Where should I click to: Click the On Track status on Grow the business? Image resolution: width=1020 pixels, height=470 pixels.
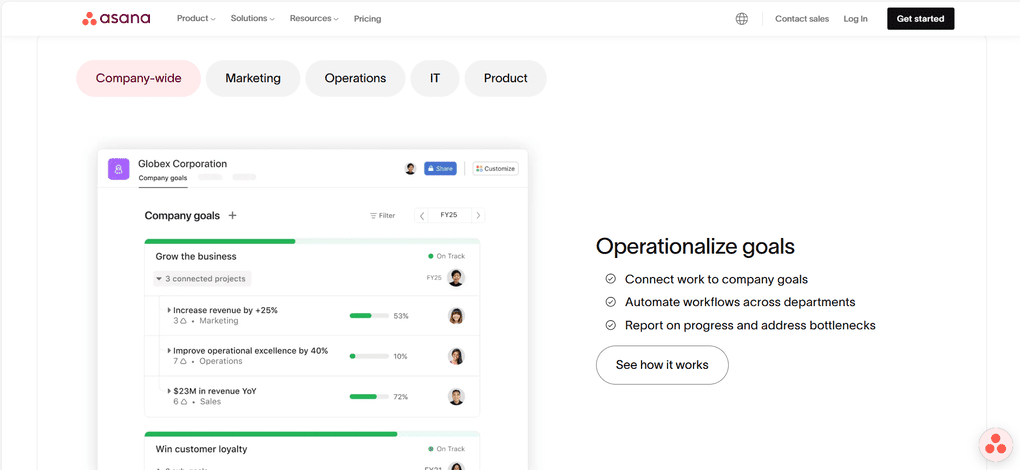[x=446, y=256]
